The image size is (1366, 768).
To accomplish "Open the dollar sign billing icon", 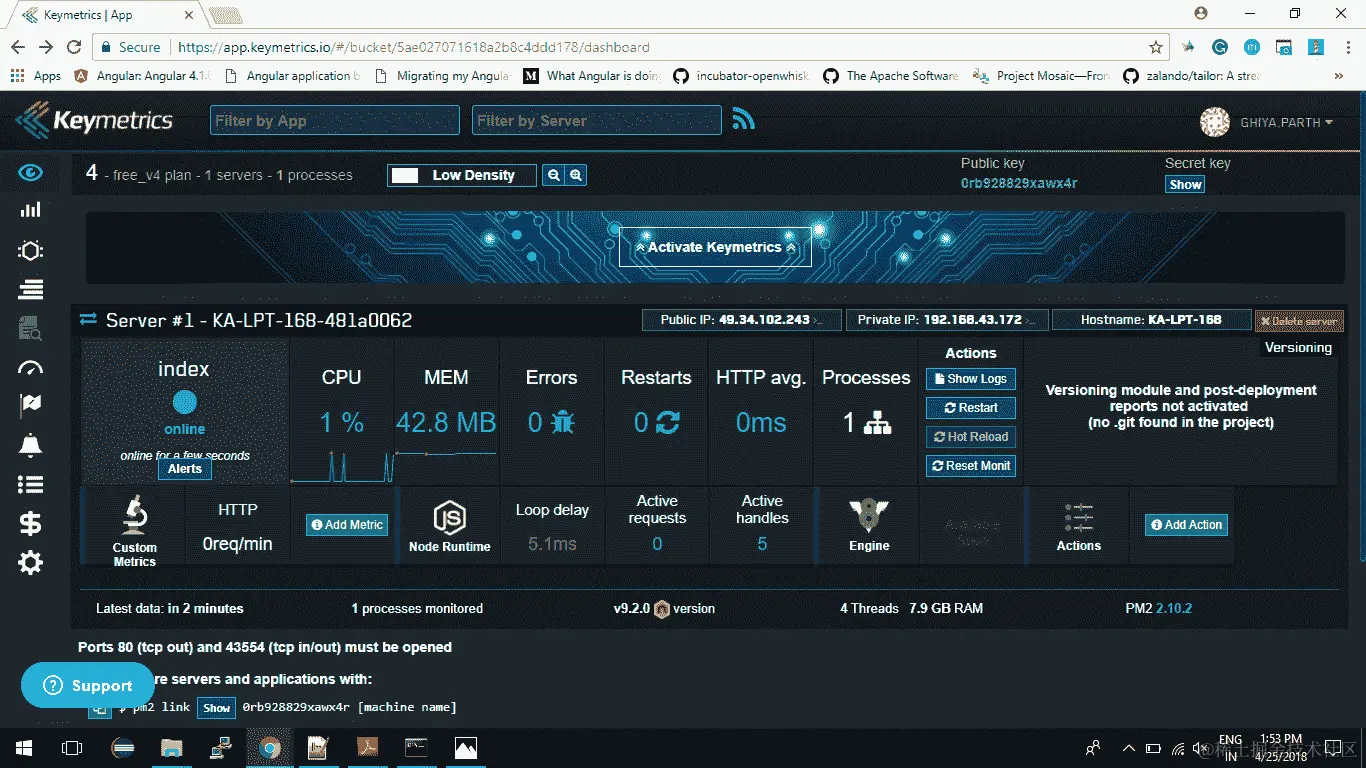I will (31, 523).
